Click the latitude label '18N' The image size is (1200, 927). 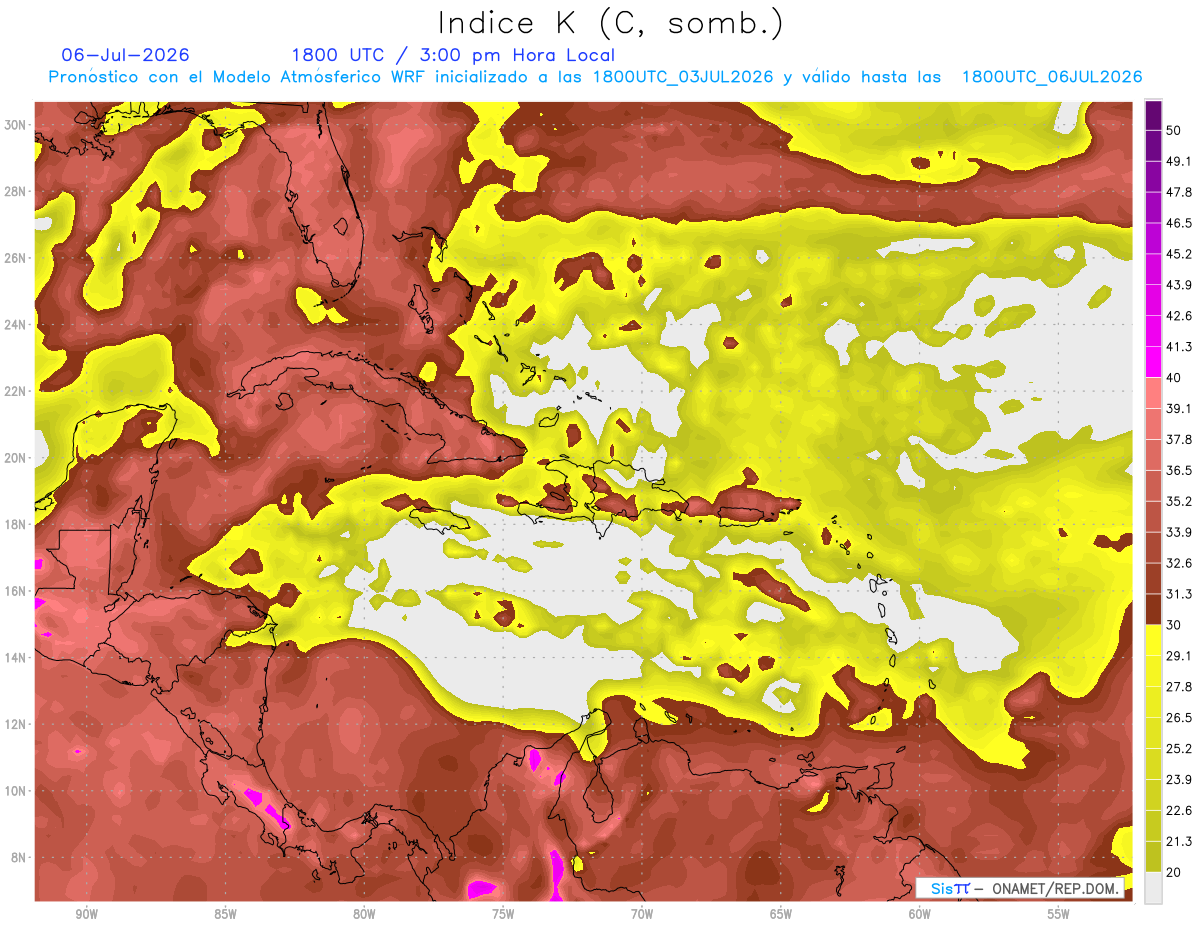[x=15, y=524]
